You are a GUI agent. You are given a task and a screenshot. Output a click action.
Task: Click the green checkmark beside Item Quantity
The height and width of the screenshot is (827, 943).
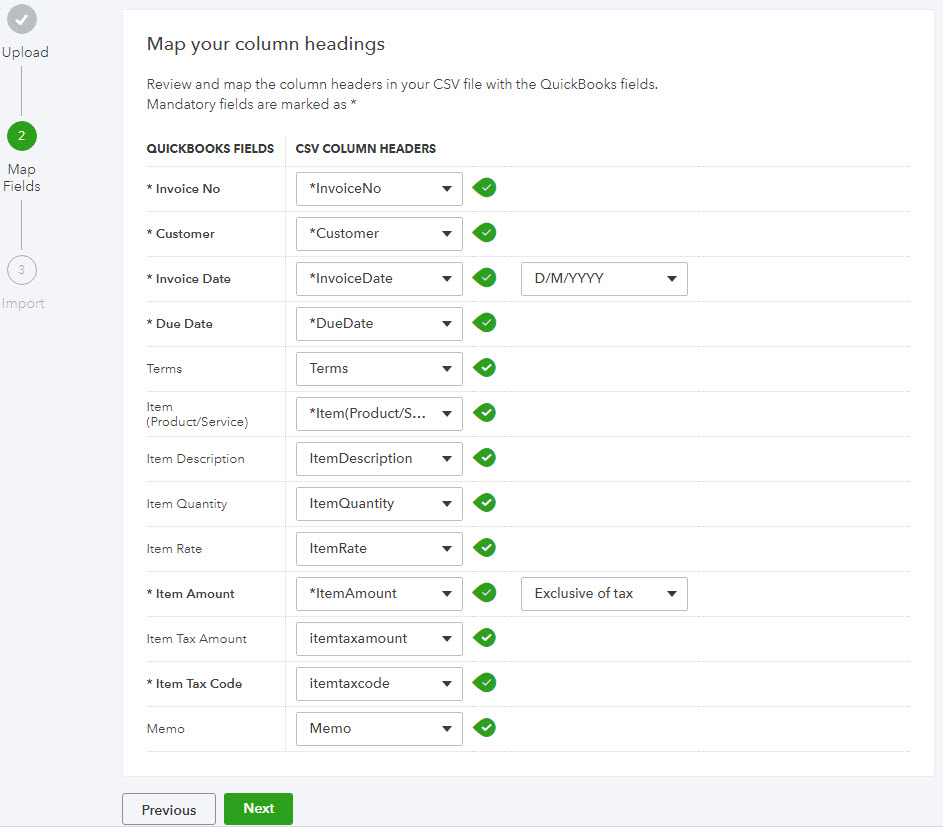(x=485, y=503)
